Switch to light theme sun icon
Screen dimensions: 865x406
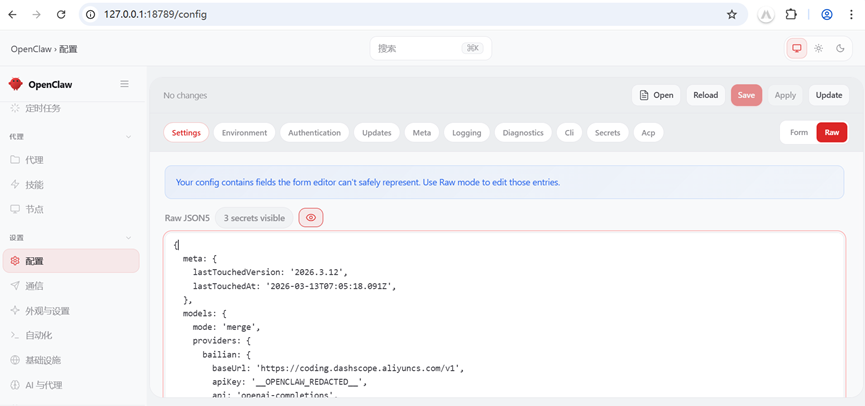pyautogui.click(x=819, y=49)
